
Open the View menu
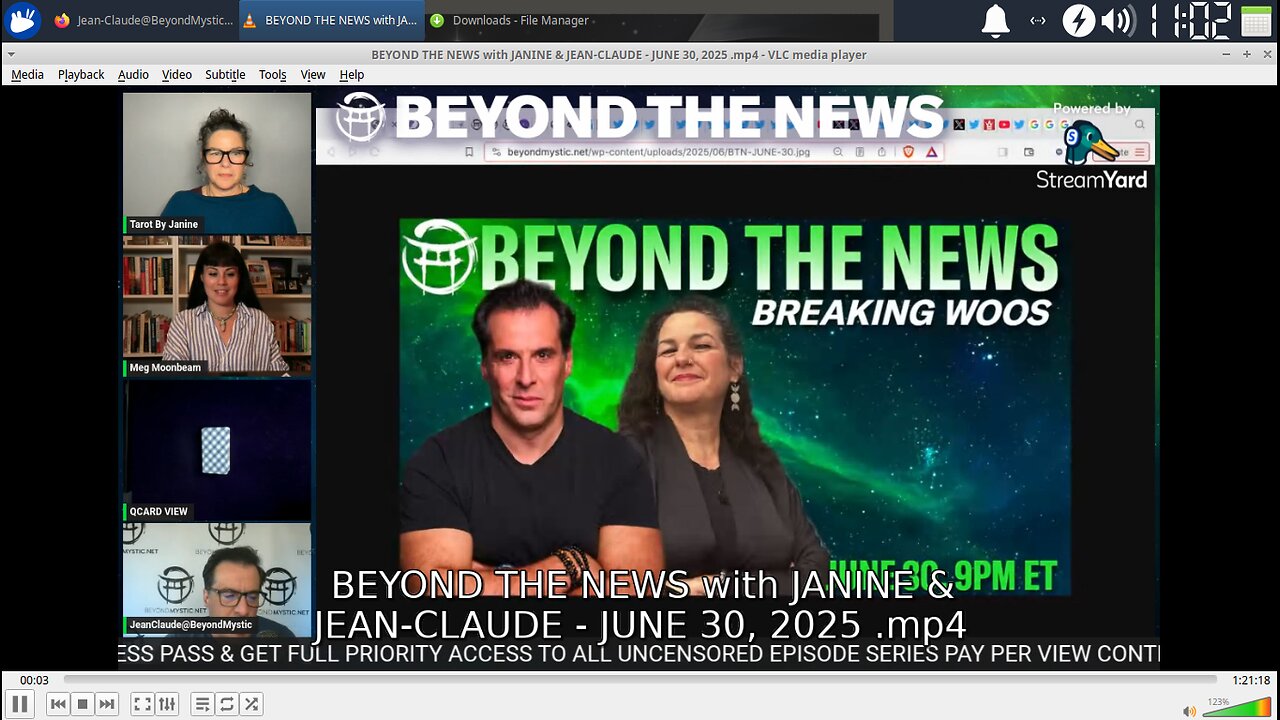coord(313,75)
